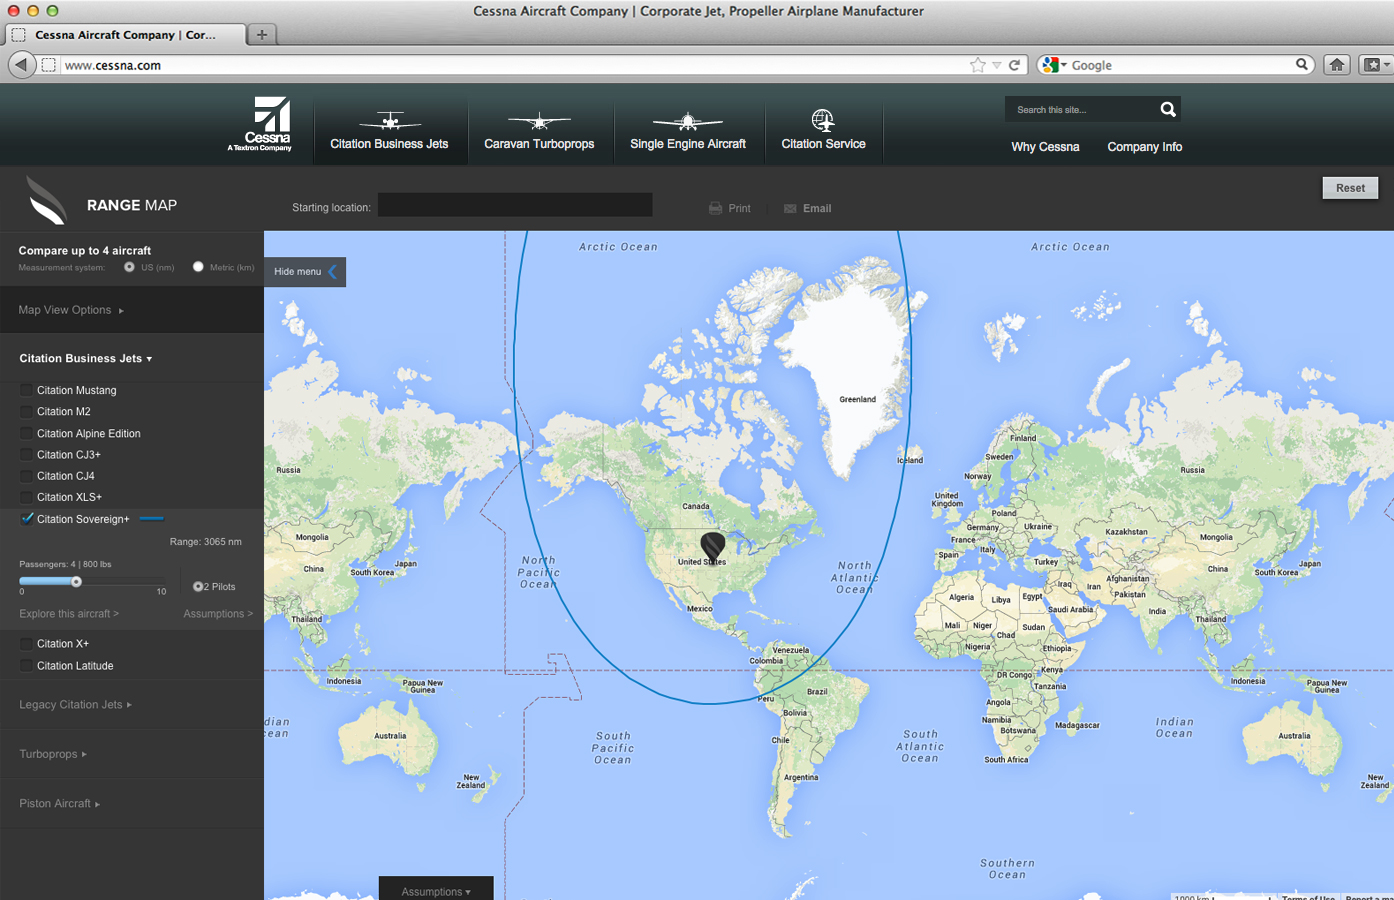Click the bookmark star icon in address bar

978,65
